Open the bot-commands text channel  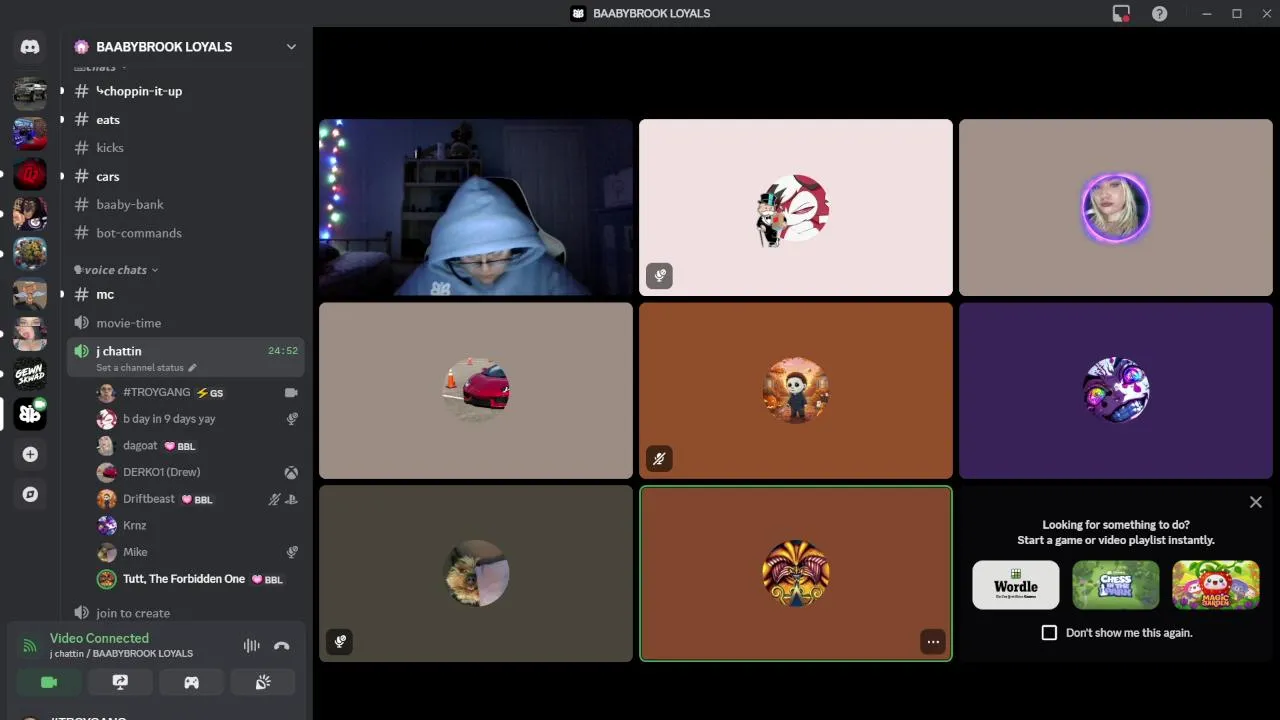coord(186,233)
